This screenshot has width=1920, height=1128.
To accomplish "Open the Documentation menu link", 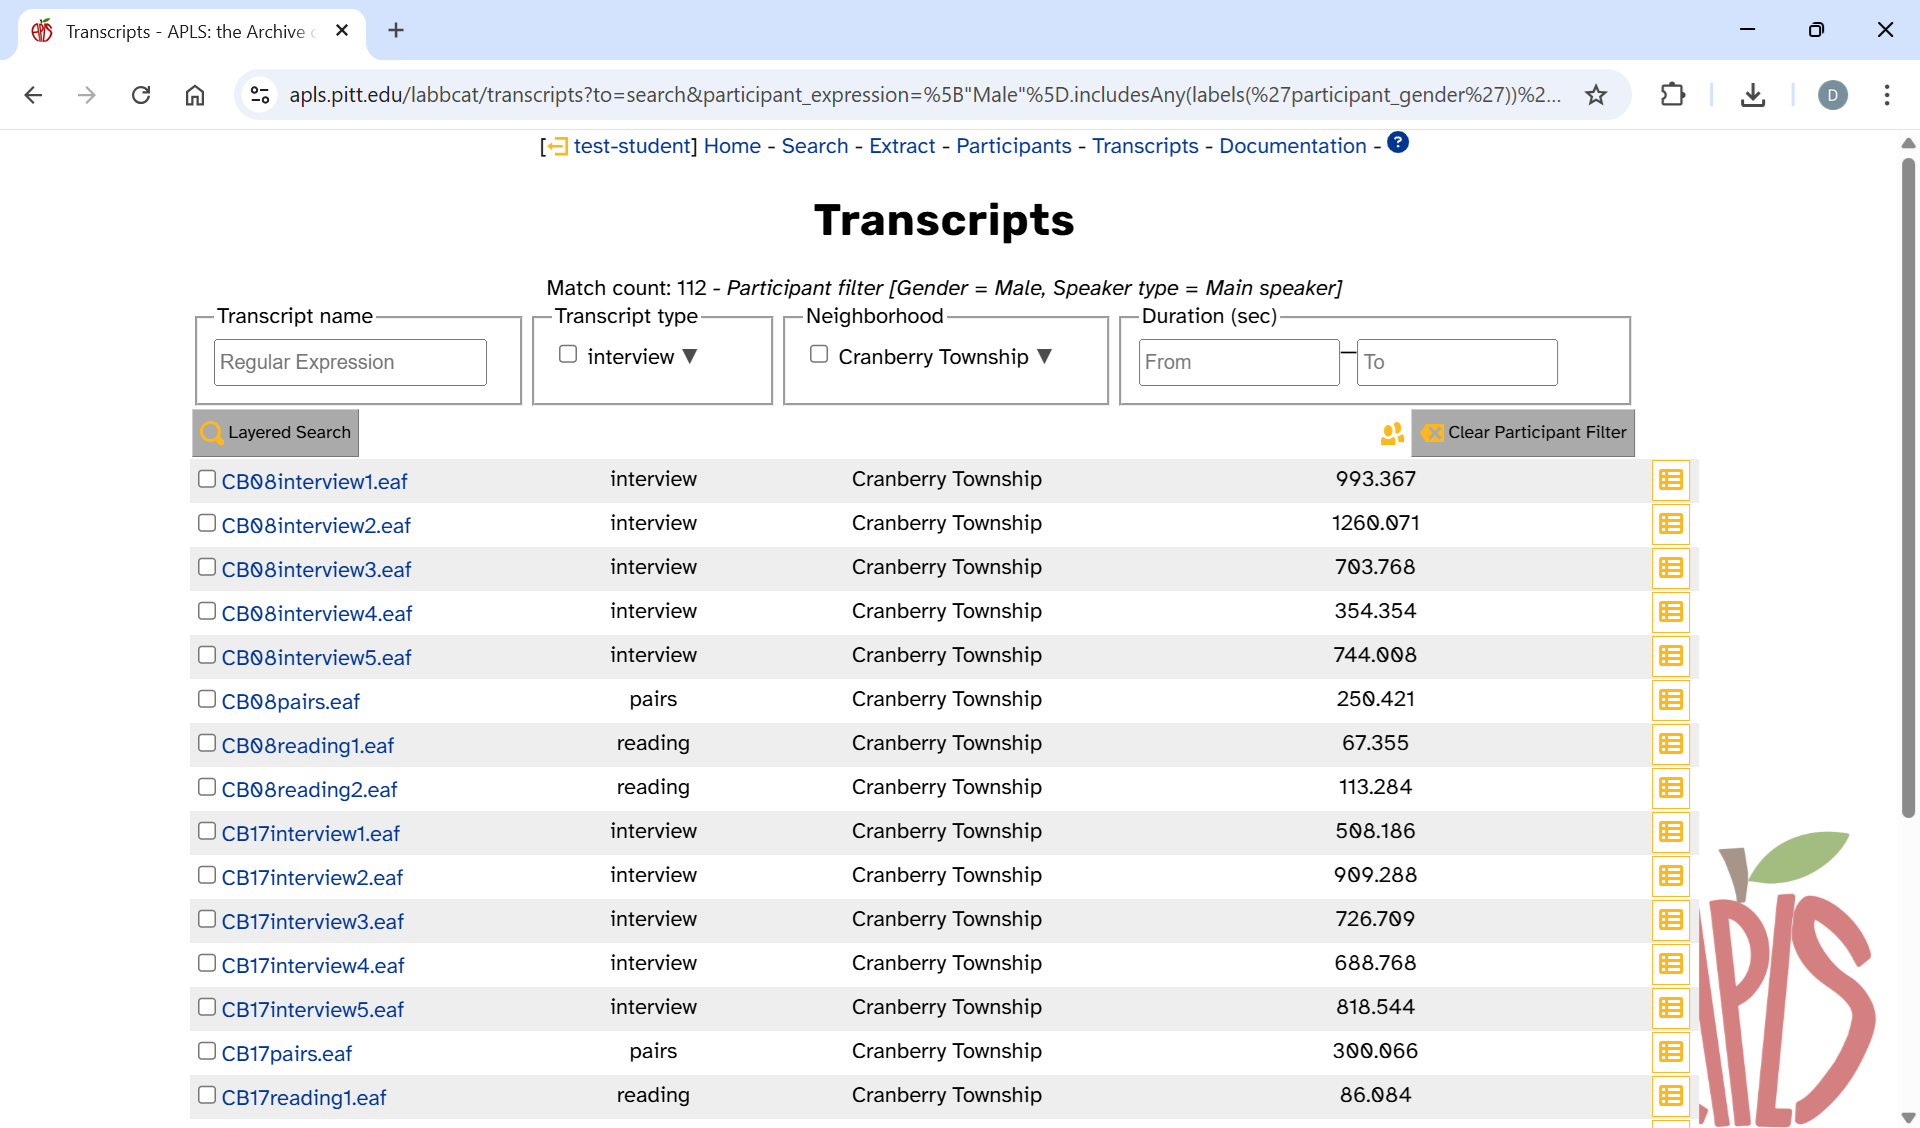I will pyautogui.click(x=1292, y=146).
